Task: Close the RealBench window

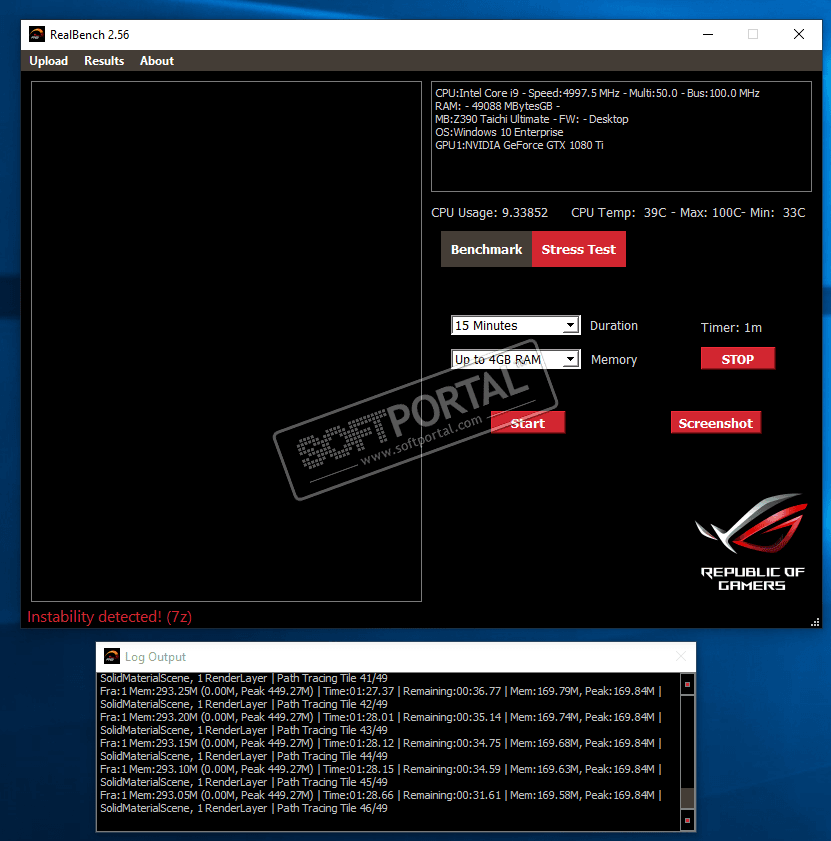Action: click(799, 34)
